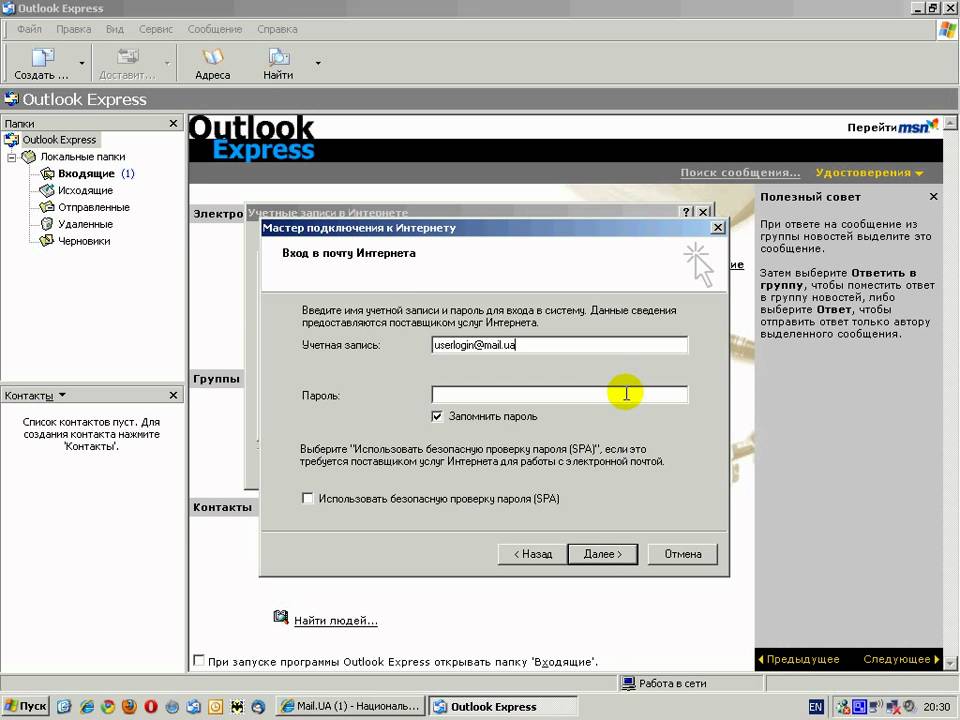
Task: Enable secure password authentication (SPA) checkbox
Action: pos(308,498)
